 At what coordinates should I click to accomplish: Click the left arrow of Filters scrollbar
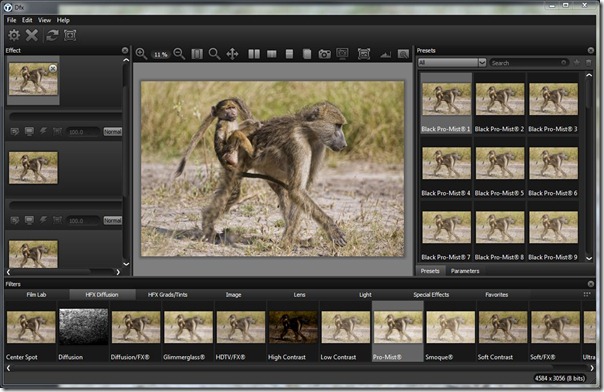[x=8, y=368]
